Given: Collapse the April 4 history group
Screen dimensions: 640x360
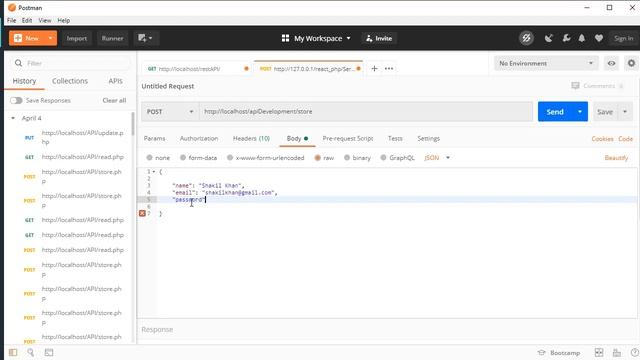Looking at the screenshot, I should pyautogui.click(x=13, y=118).
